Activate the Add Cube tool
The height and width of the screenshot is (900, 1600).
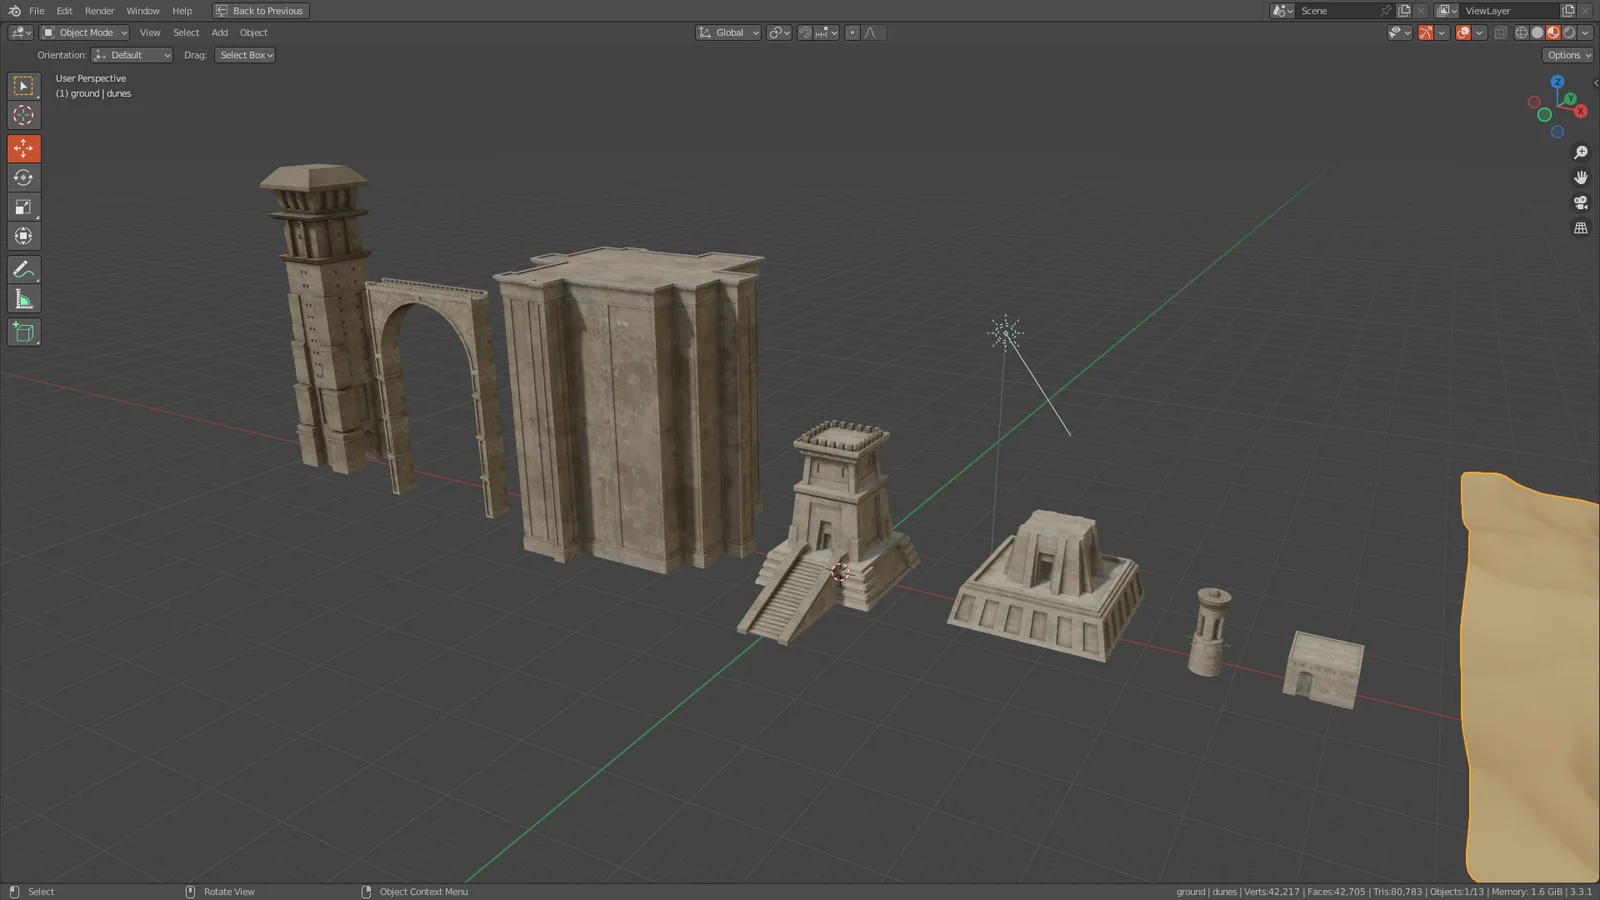pyautogui.click(x=23, y=332)
